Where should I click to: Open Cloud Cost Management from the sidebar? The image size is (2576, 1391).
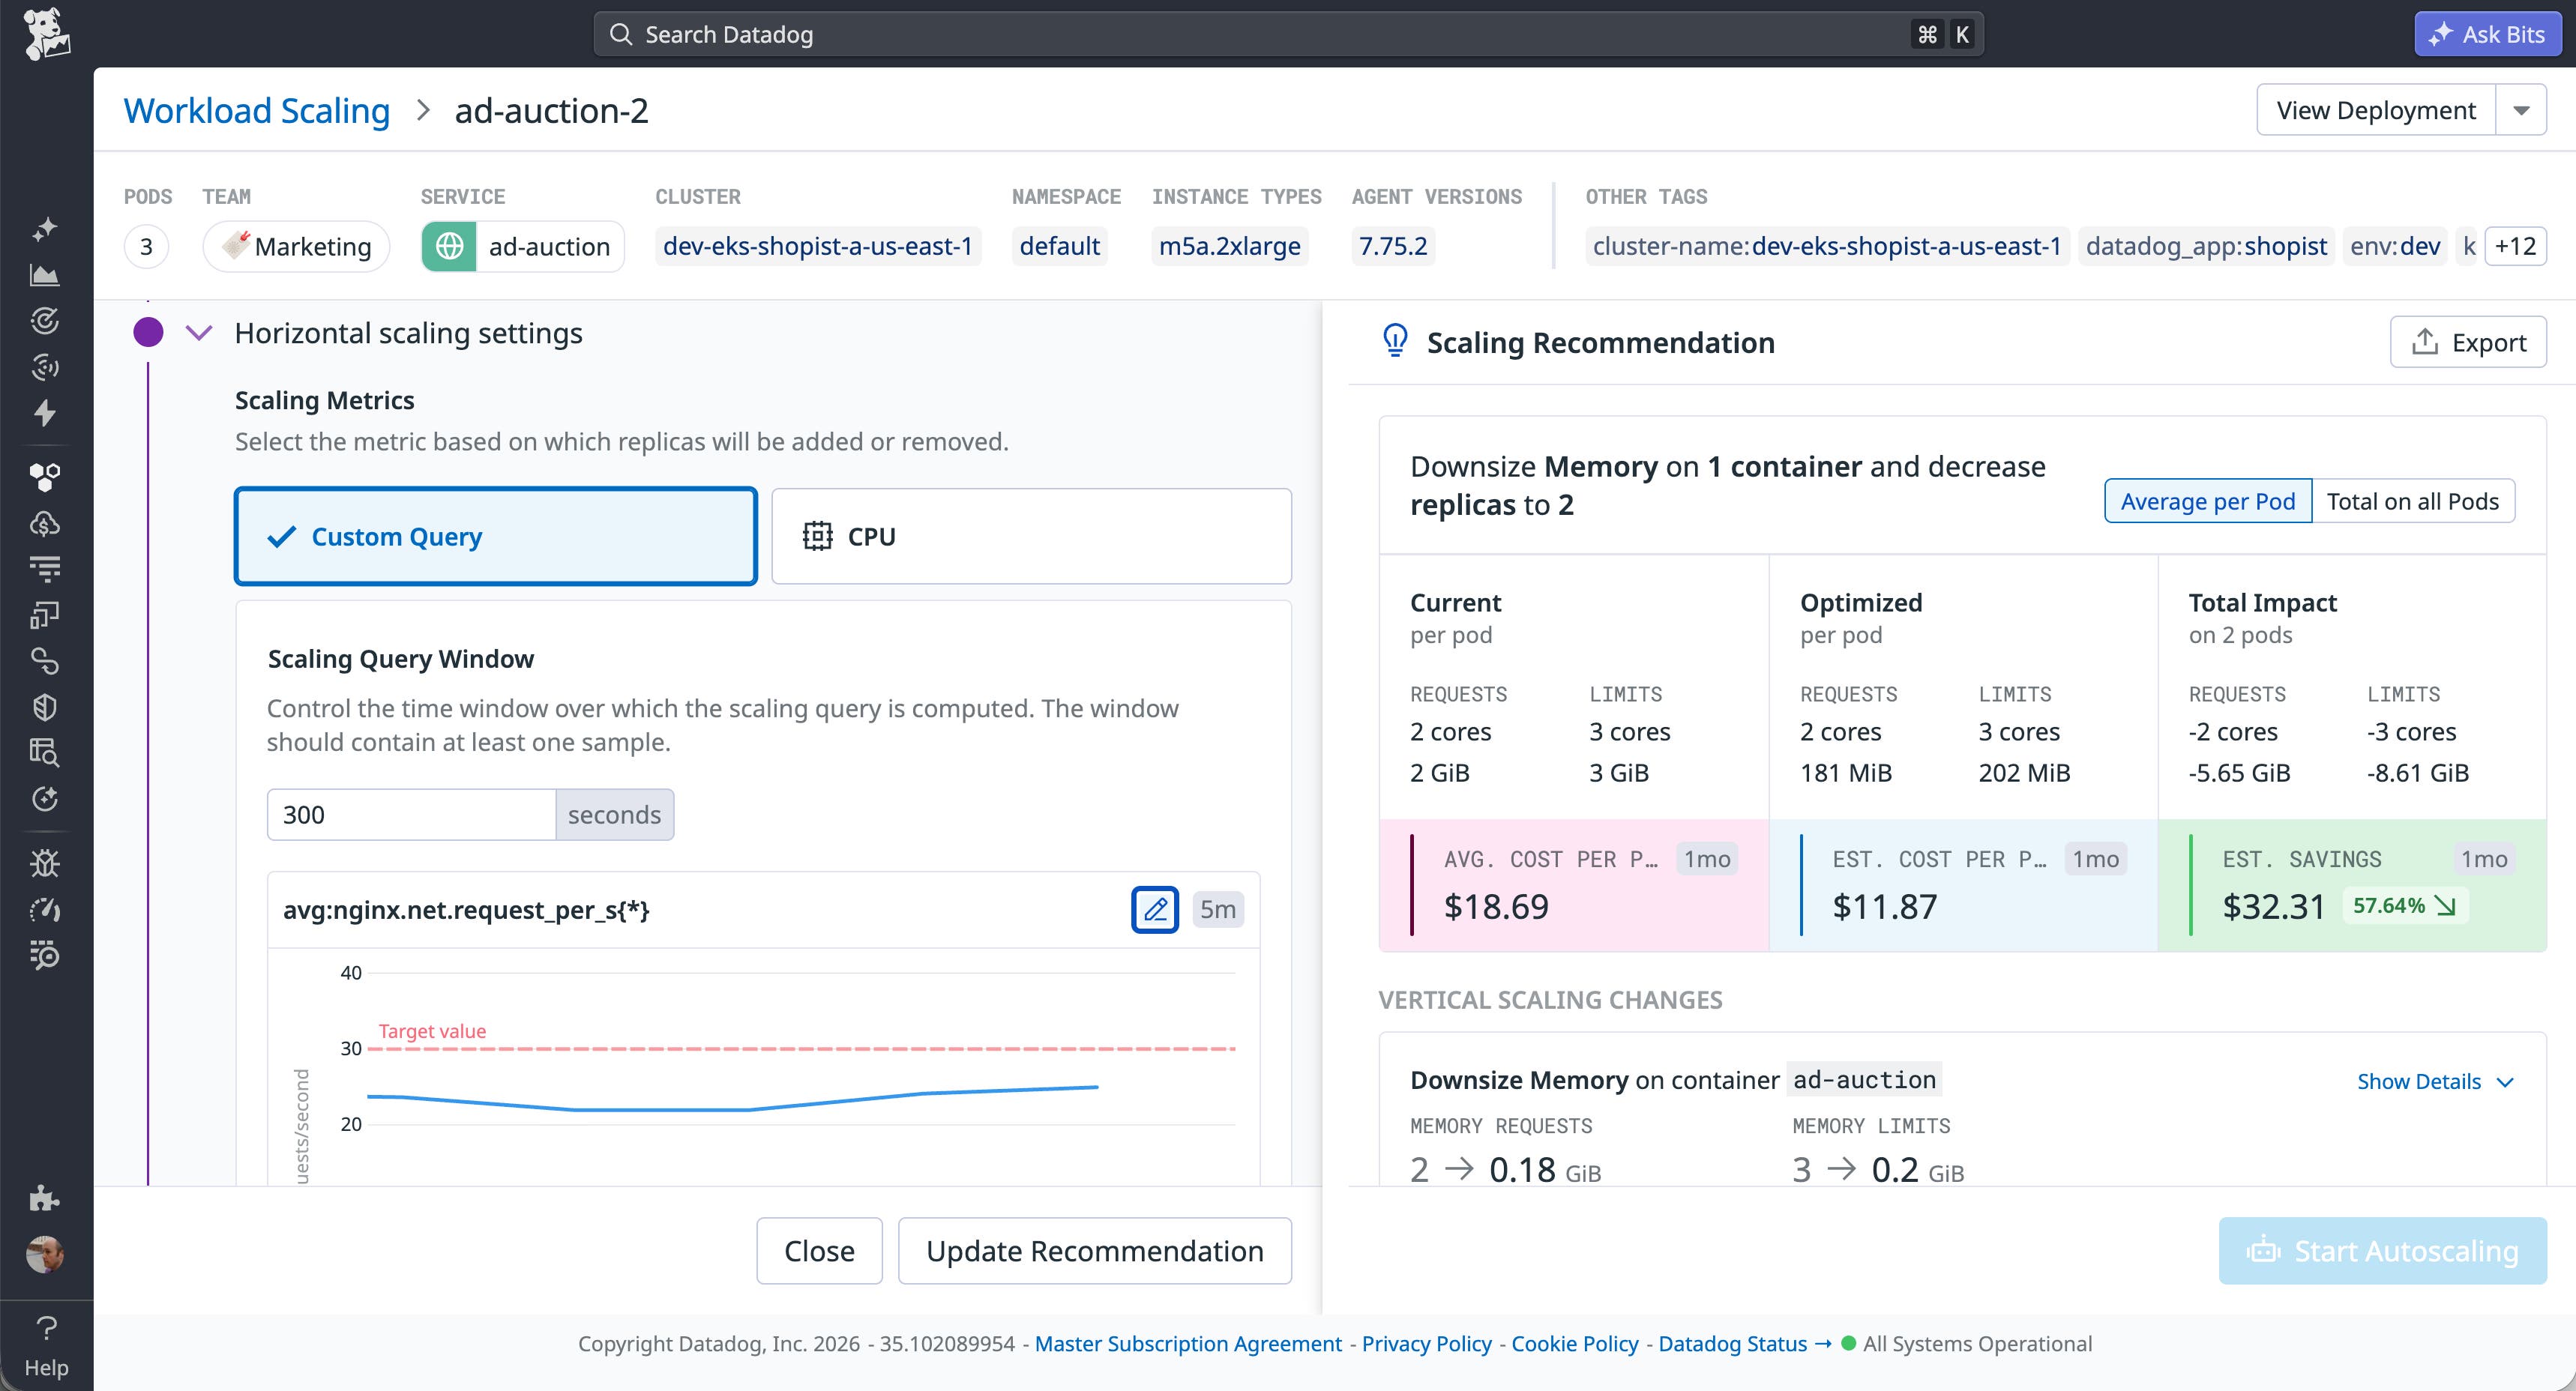pos(45,522)
